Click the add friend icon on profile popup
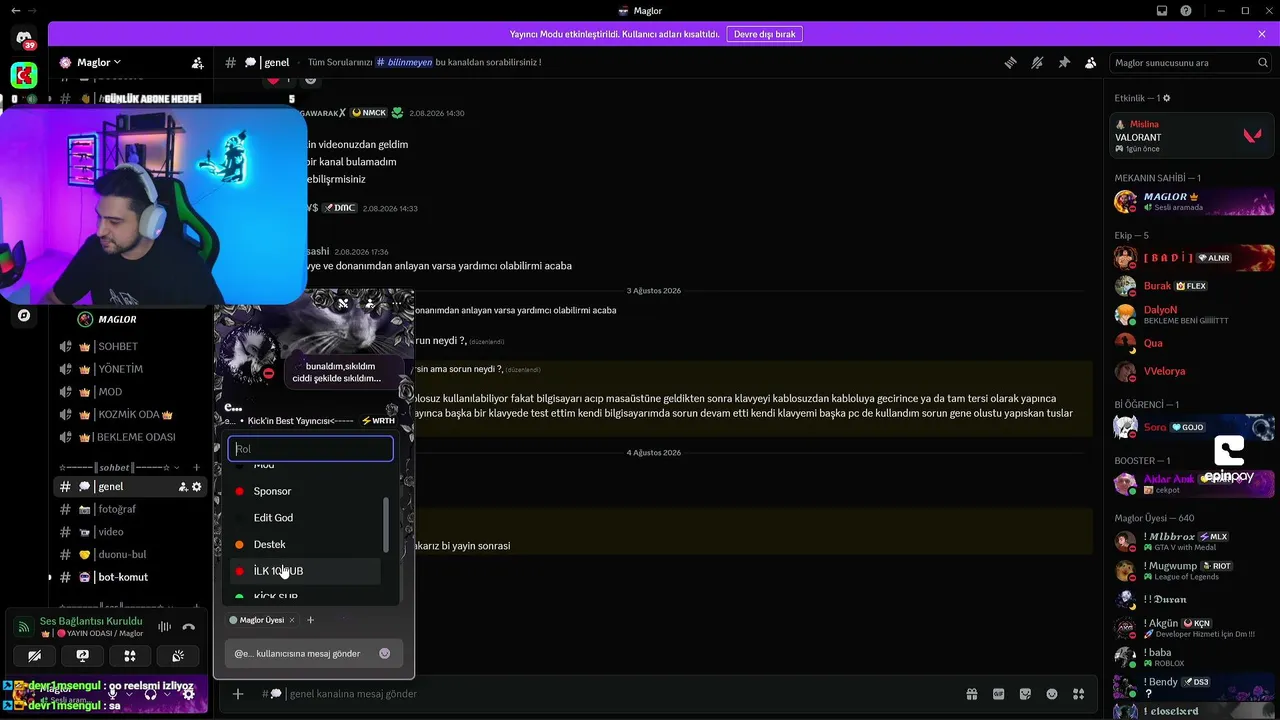 [x=370, y=303]
